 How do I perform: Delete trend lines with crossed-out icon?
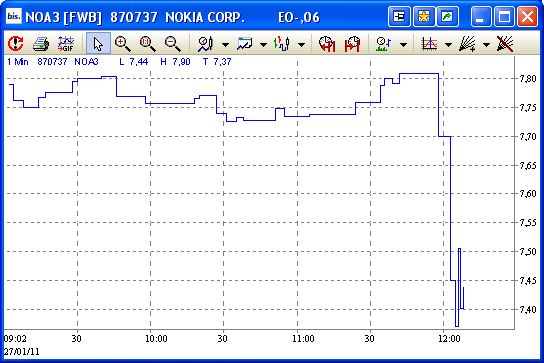pyautogui.click(x=505, y=44)
